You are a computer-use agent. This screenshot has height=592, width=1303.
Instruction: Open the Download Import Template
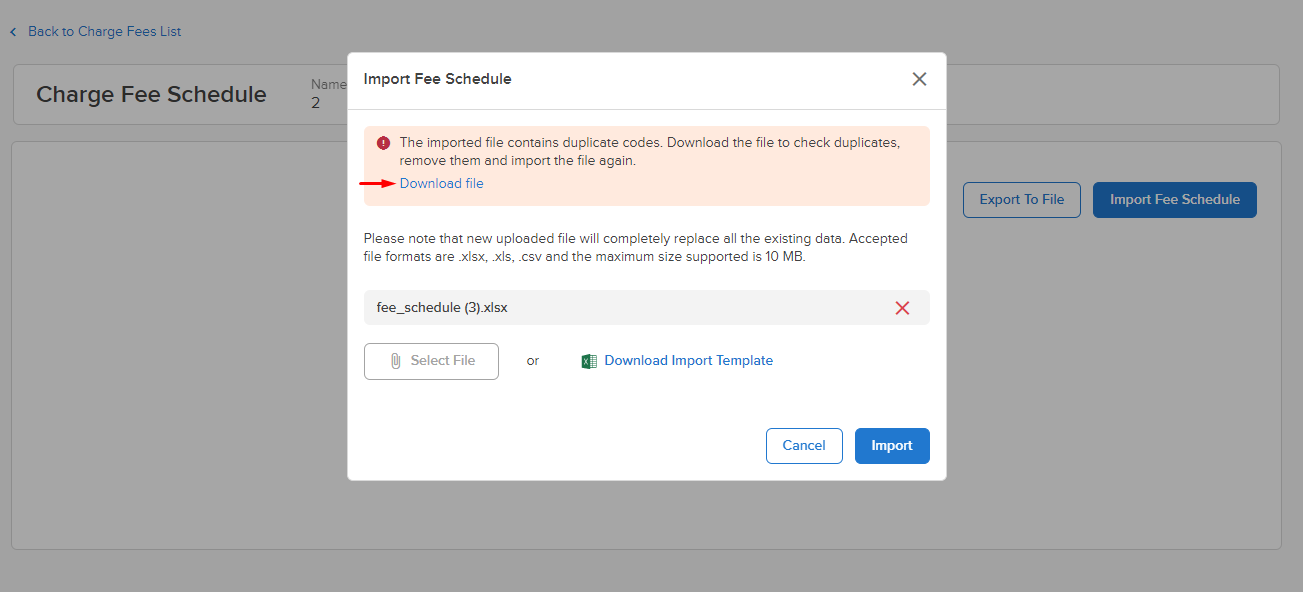[688, 360]
